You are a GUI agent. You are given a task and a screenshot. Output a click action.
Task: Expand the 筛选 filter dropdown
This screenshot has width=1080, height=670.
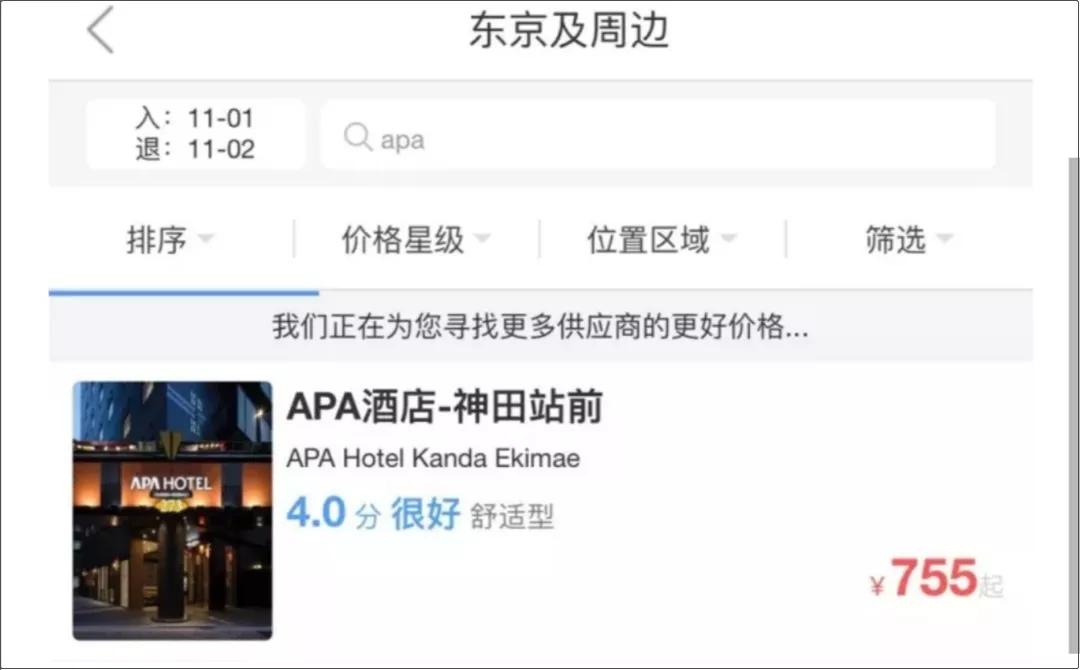[x=908, y=240]
